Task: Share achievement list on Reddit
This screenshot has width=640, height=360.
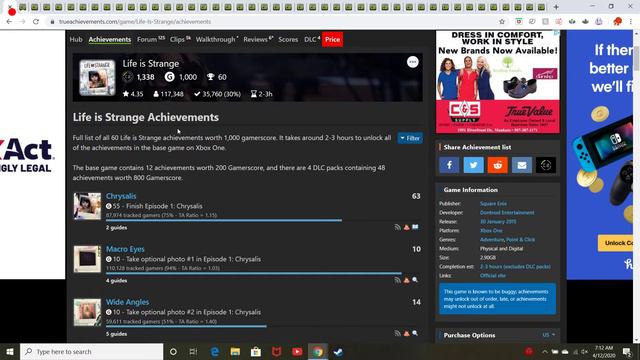Action: coord(498,165)
